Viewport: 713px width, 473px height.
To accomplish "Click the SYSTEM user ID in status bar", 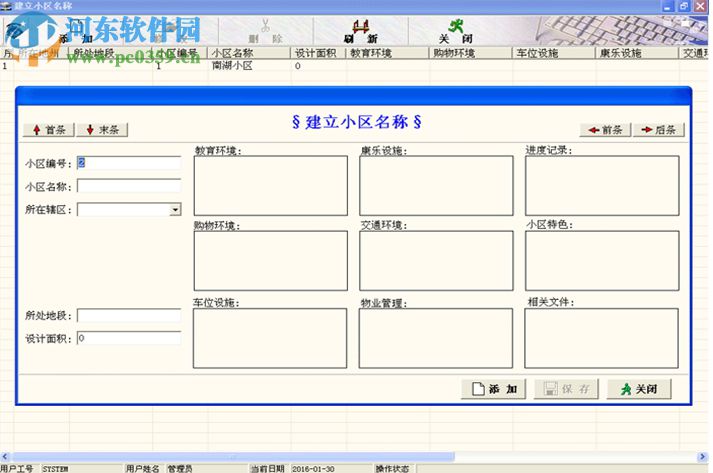I will pos(55,469).
